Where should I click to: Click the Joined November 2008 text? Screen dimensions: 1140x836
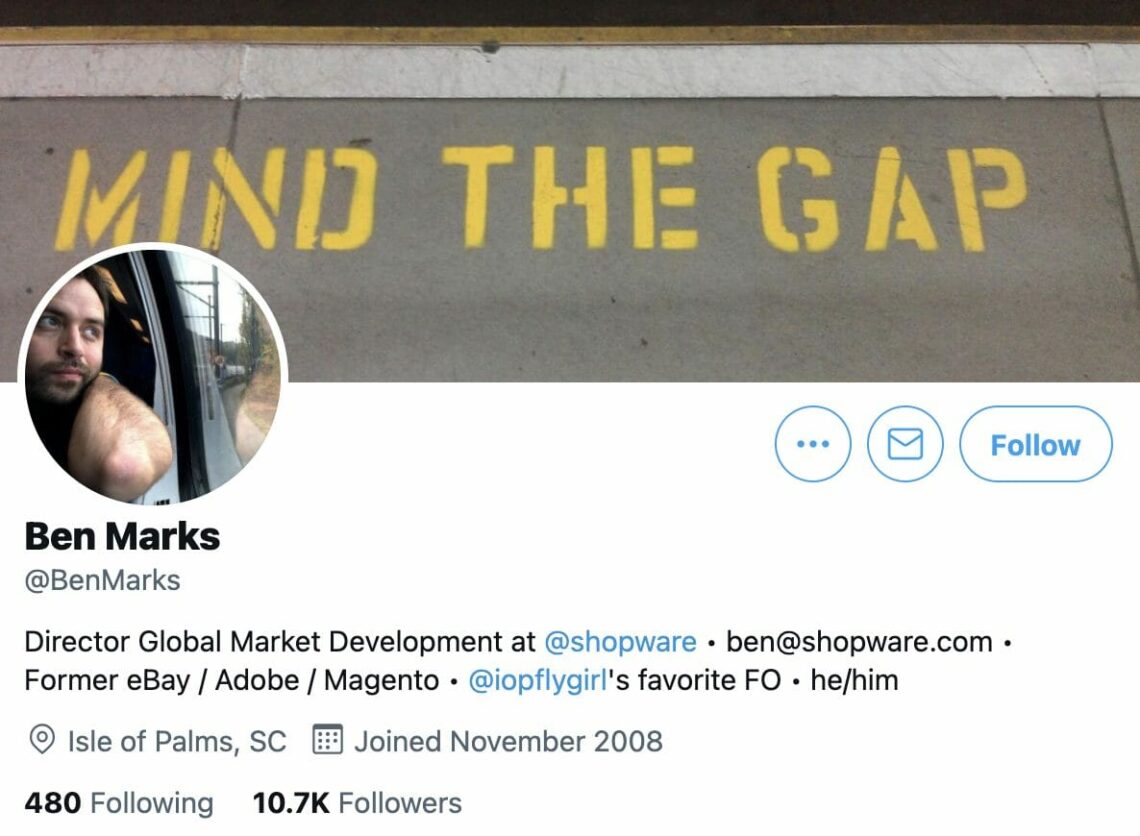(508, 741)
